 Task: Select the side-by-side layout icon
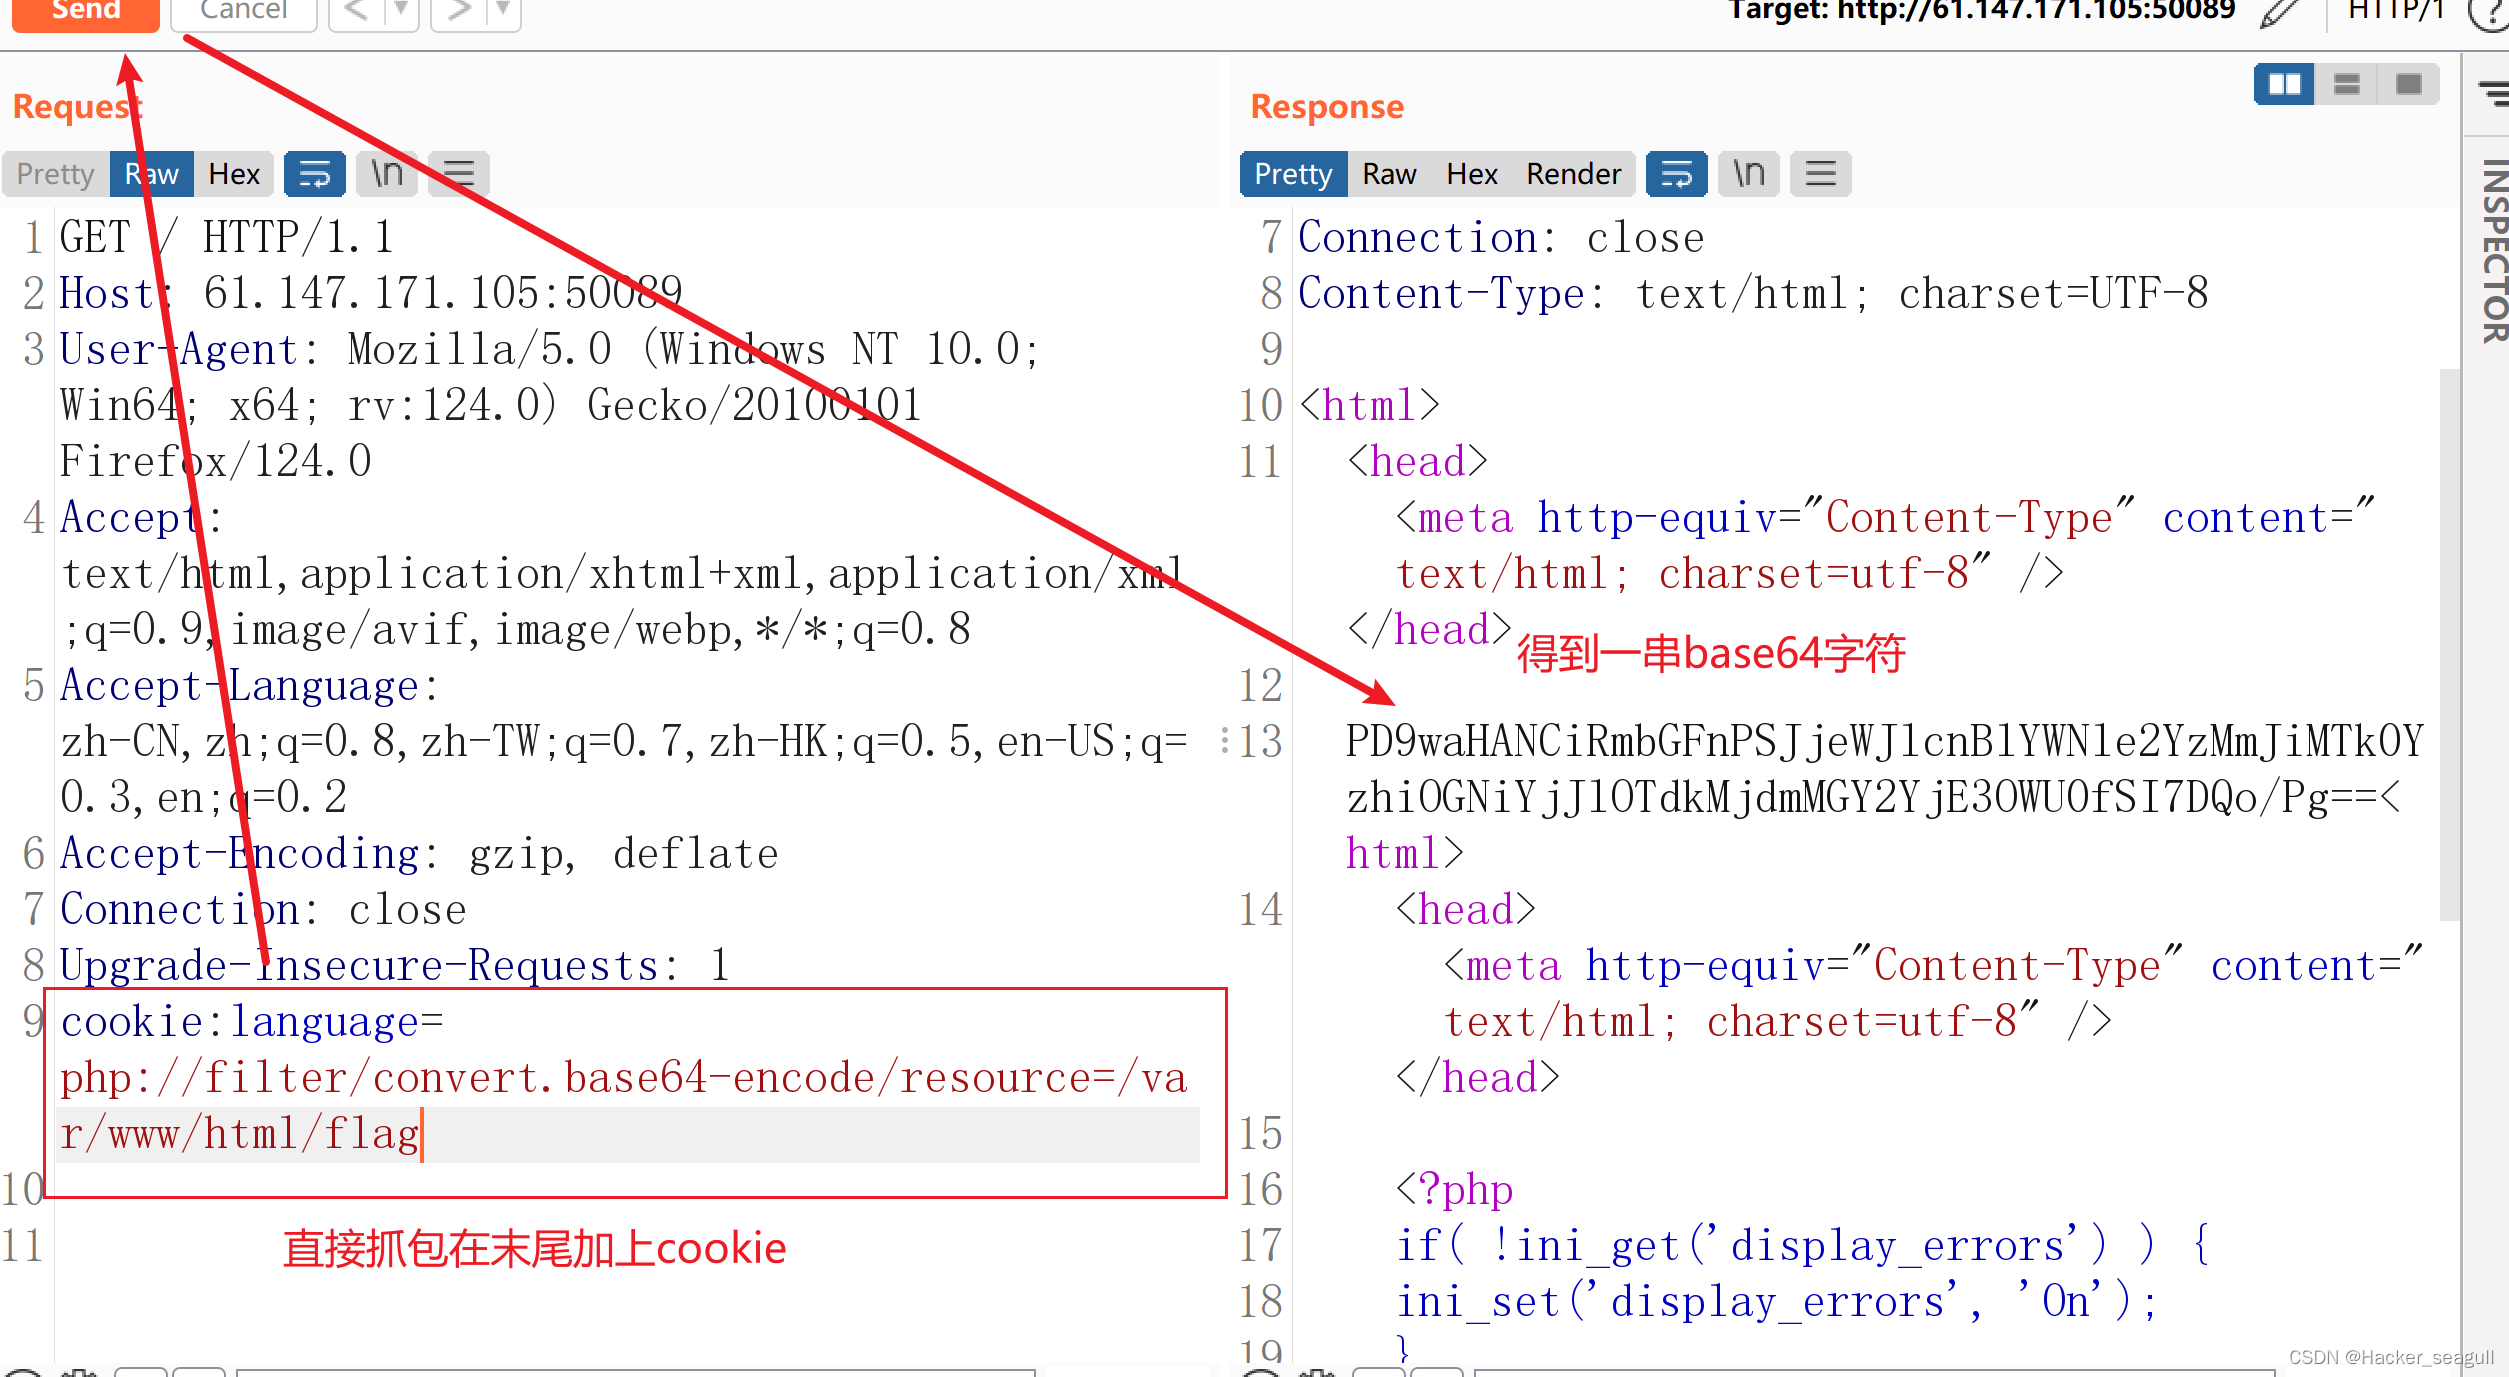(x=2284, y=85)
